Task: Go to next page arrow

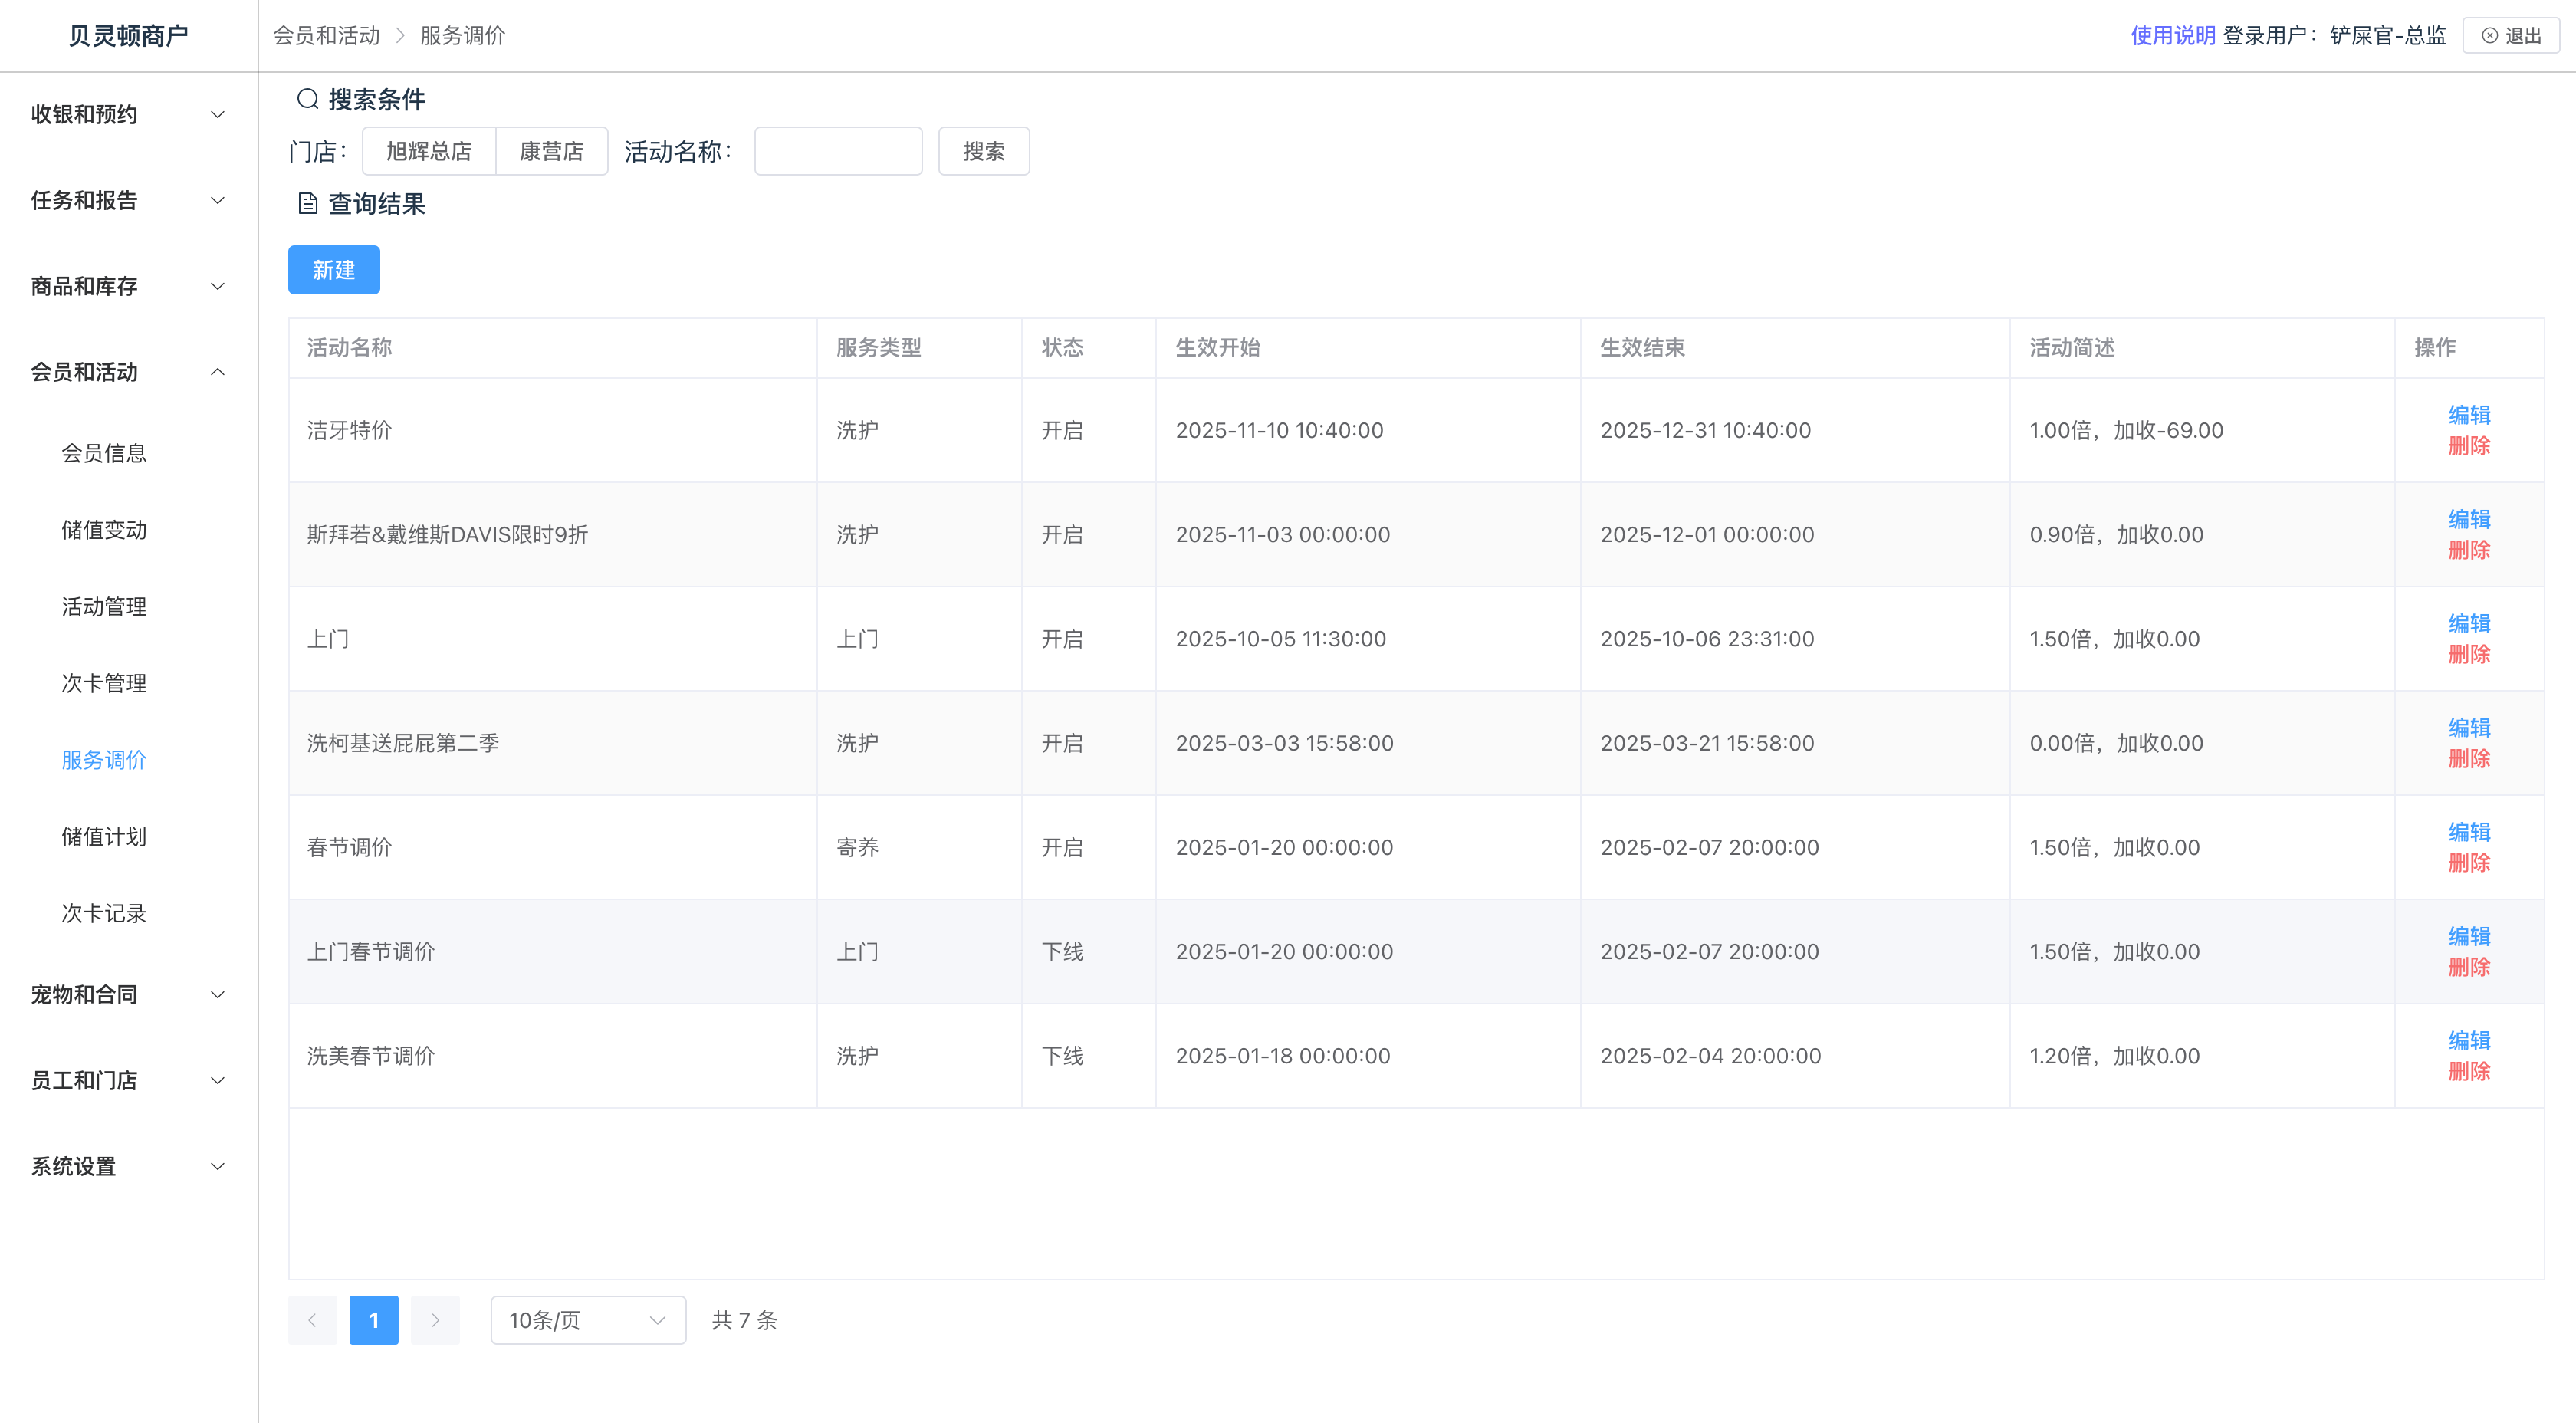Action: [x=435, y=1320]
